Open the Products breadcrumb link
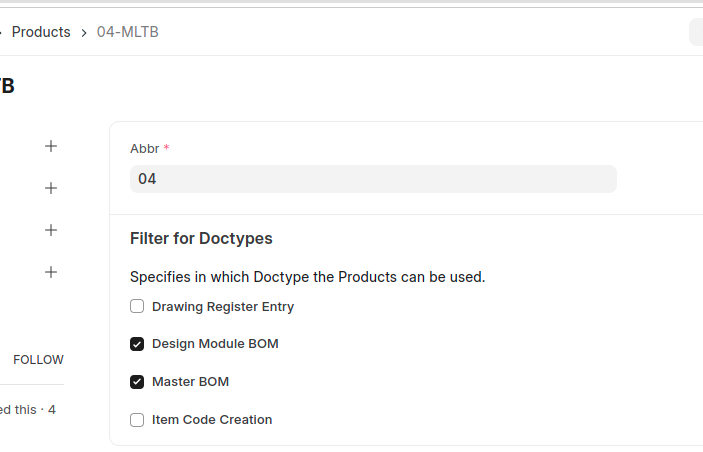 [x=41, y=32]
